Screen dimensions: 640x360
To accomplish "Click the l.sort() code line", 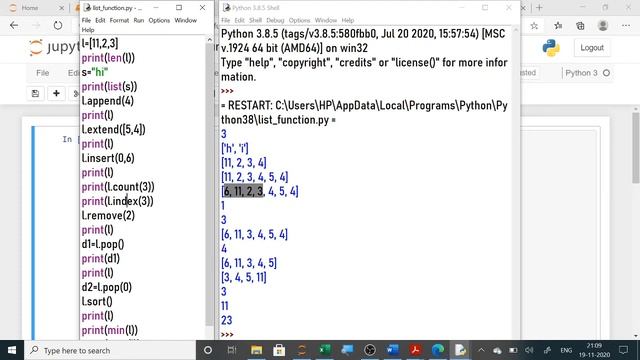I will point(97,301).
